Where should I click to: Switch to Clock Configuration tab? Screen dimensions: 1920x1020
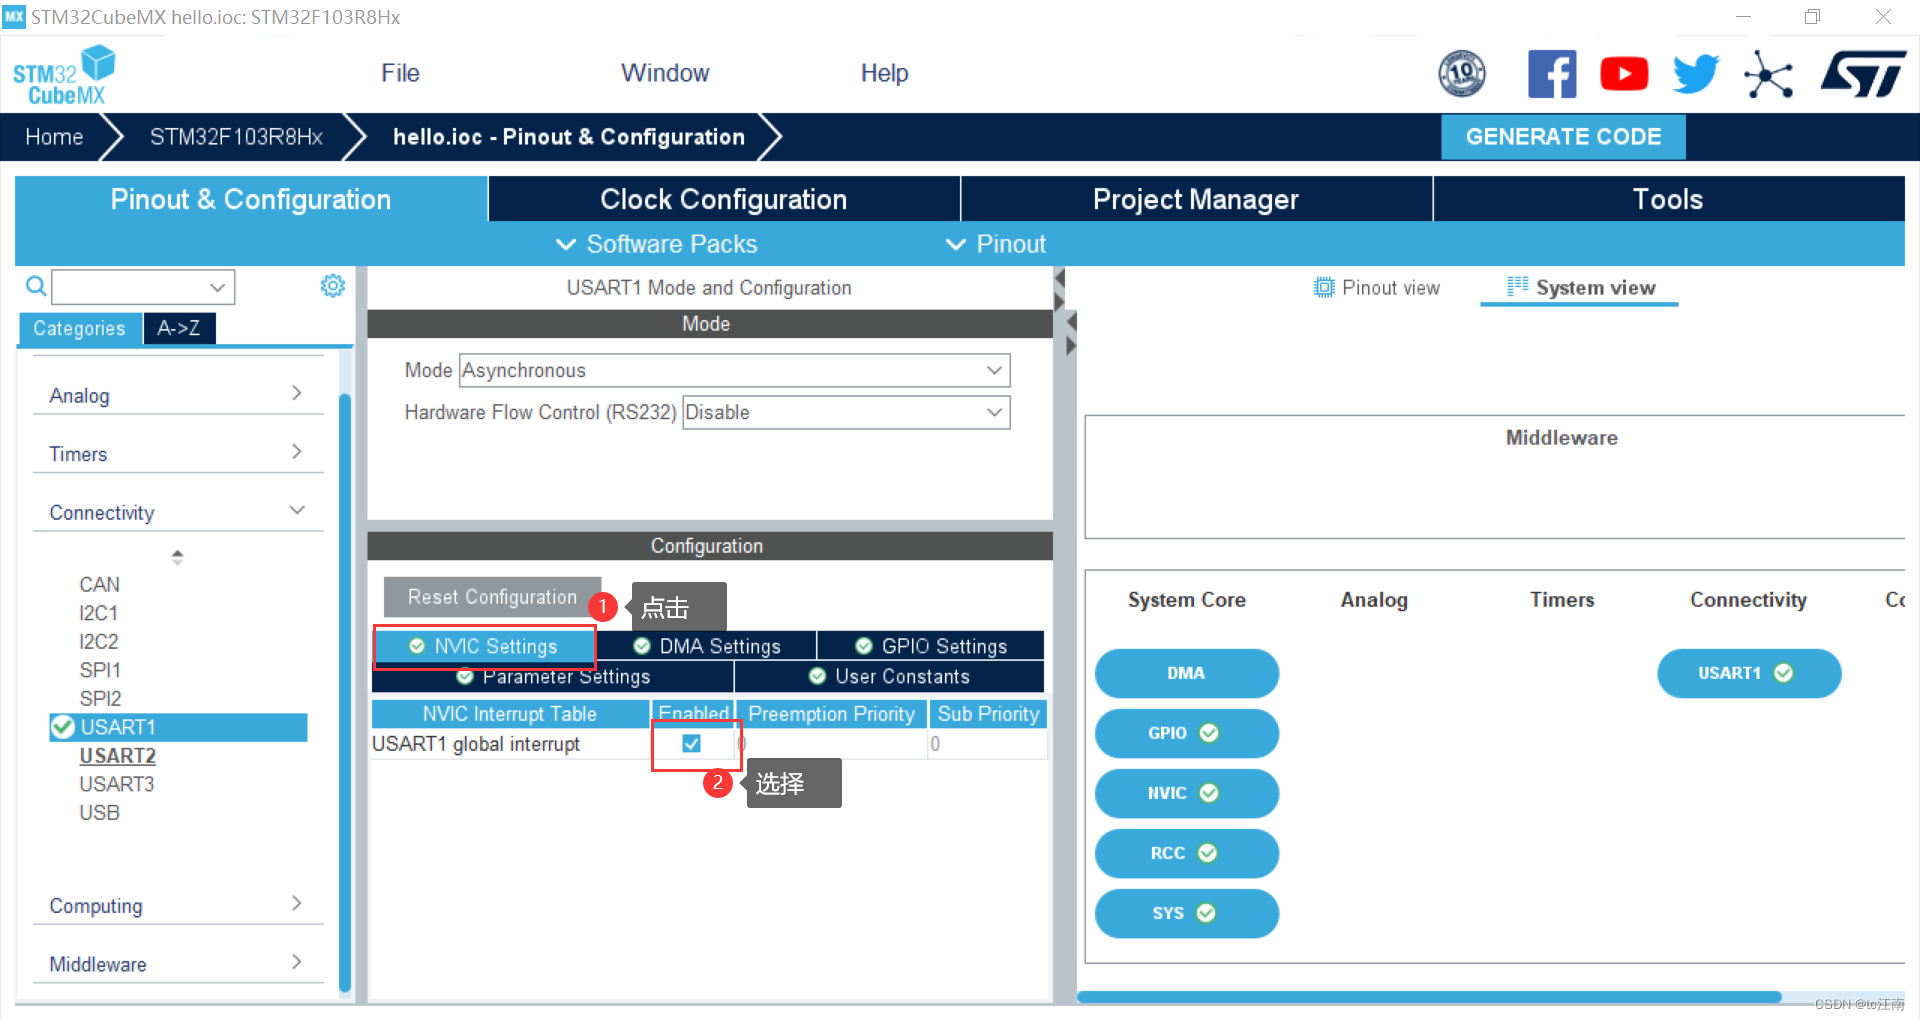724,199
